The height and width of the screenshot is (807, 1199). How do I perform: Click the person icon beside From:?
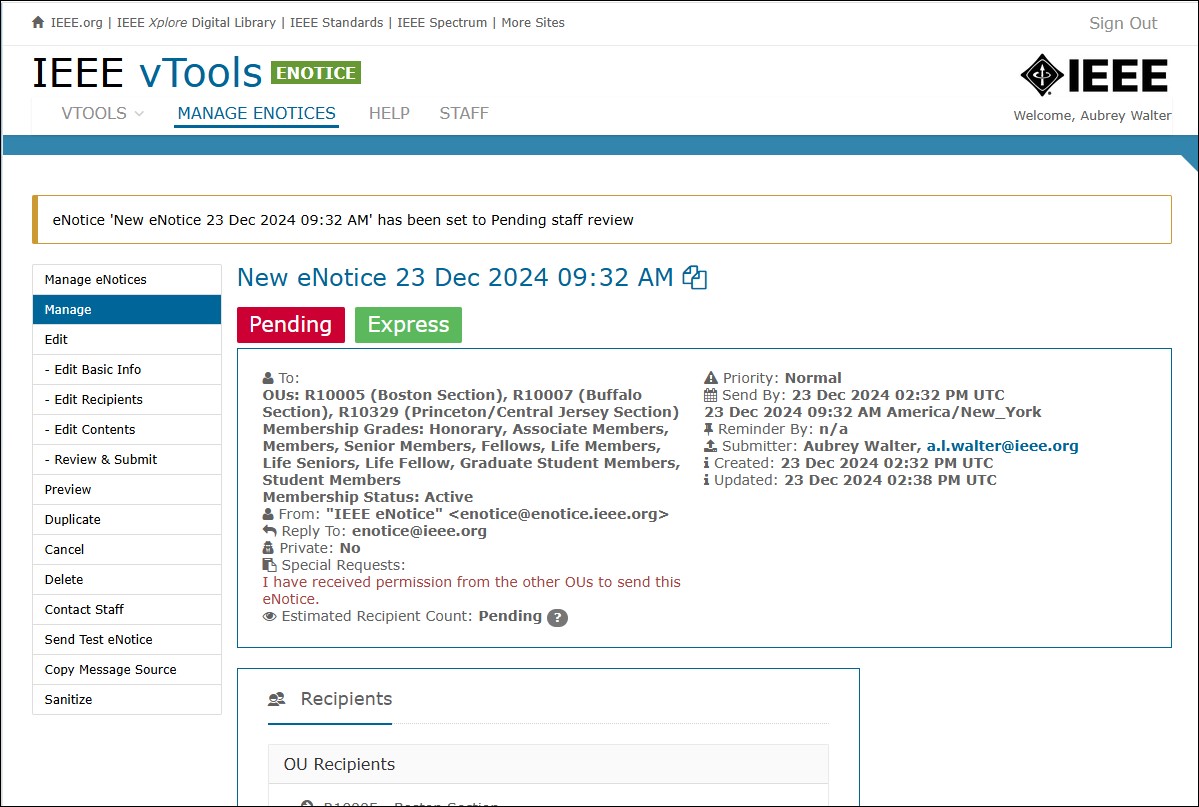(x=268, y=514)
